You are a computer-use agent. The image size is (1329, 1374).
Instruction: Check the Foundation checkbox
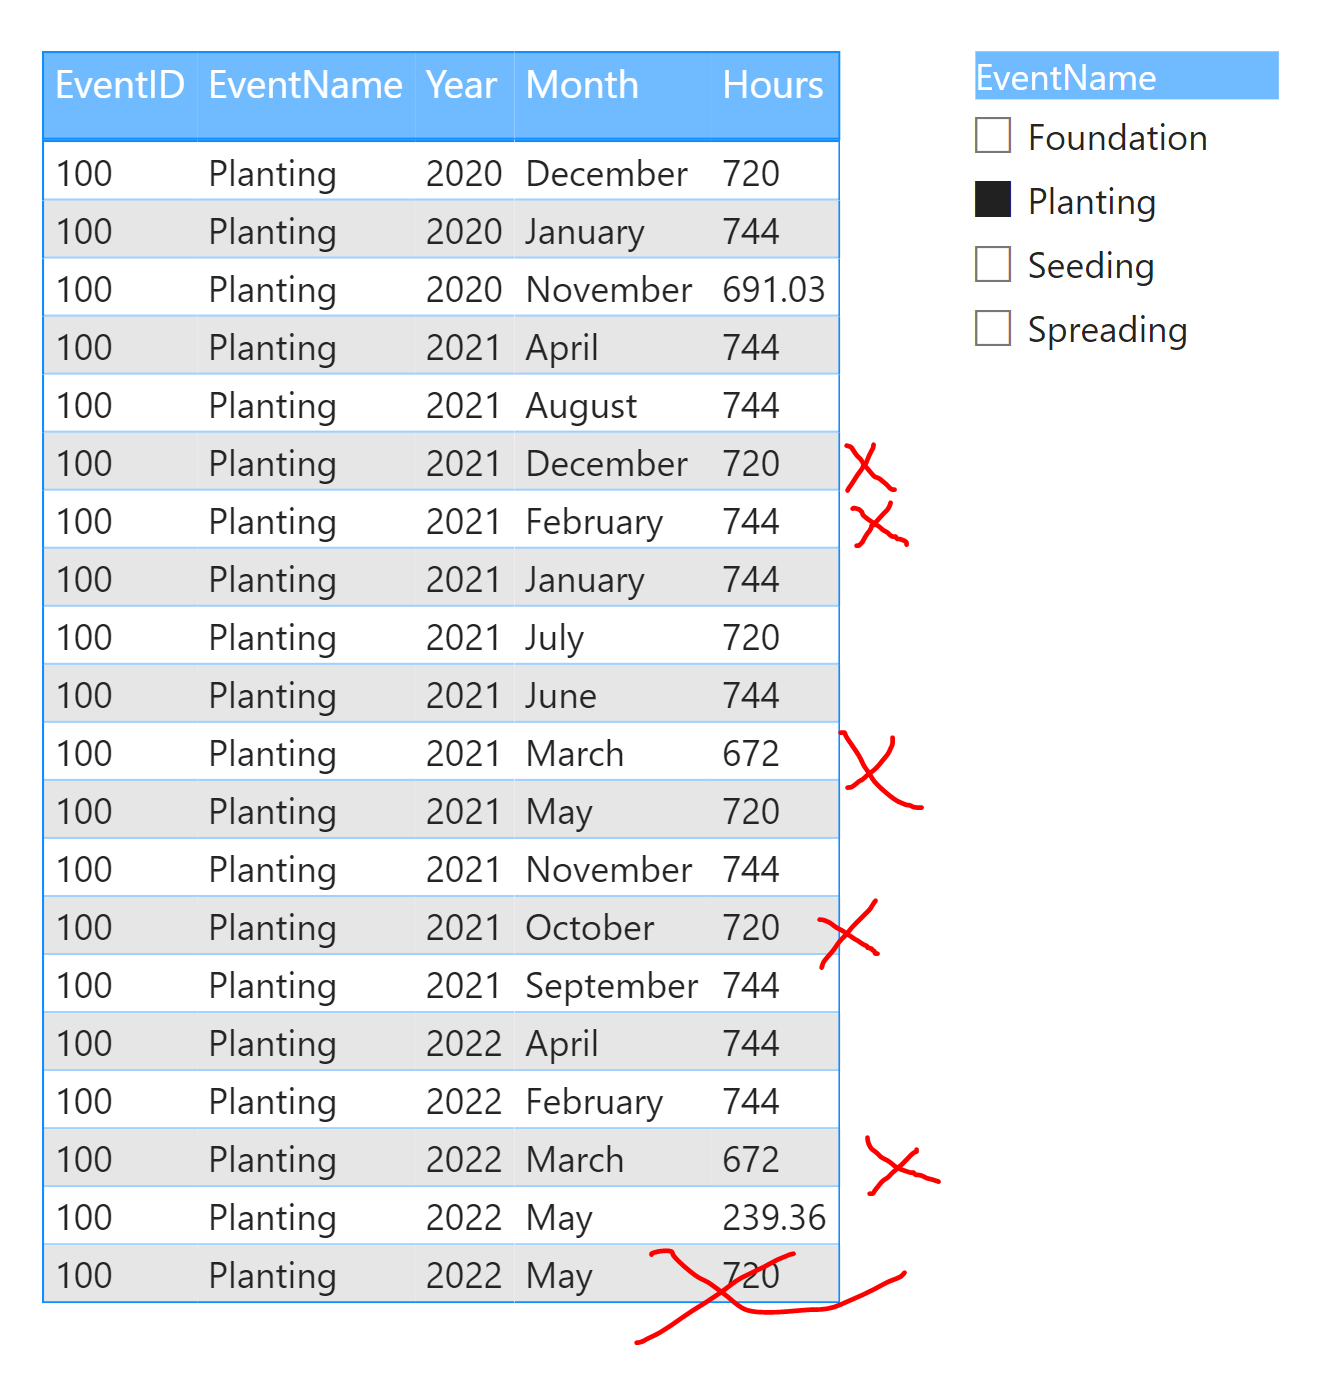993,136
